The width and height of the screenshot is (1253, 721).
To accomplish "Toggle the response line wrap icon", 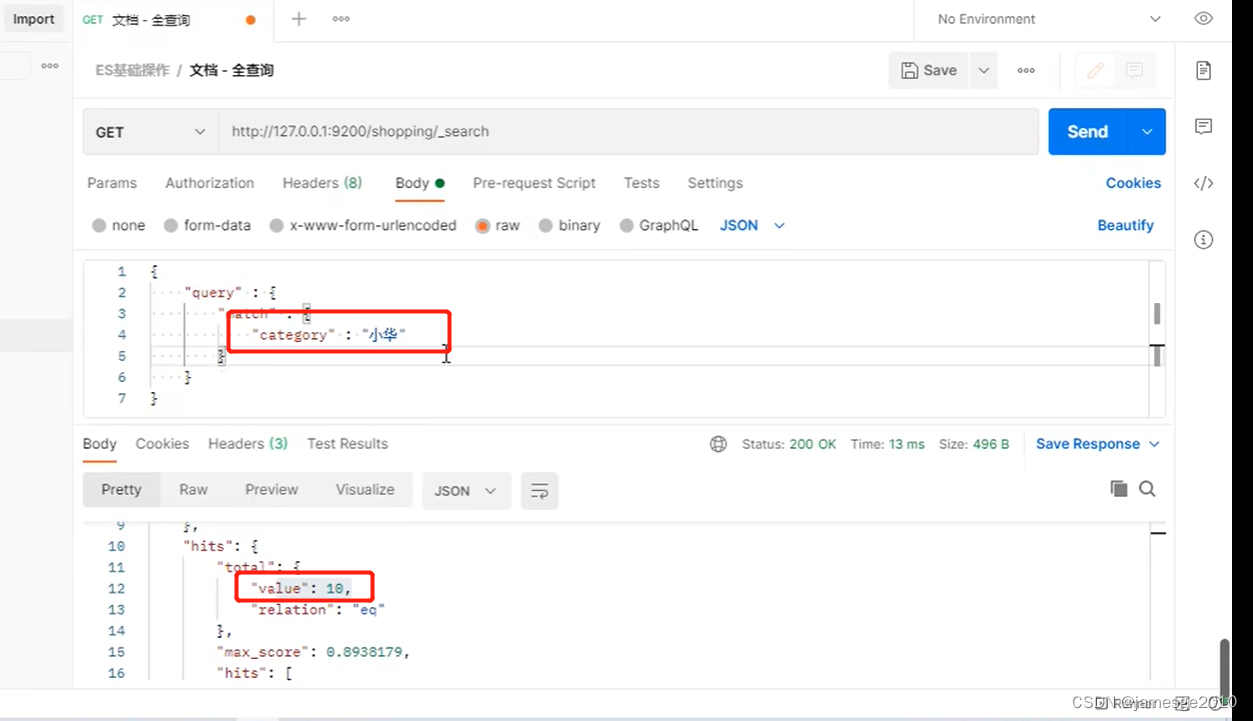I will click(x=540, y=491).
